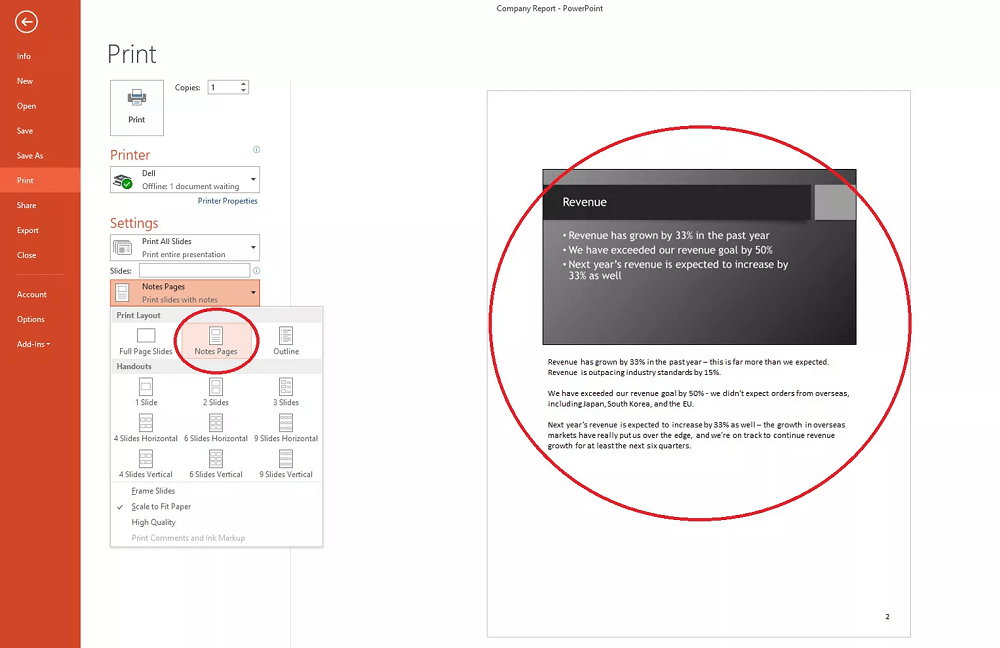This screenshot has width=1000, height=648.
Task: Click the large Print button
Action: [136, 107]
